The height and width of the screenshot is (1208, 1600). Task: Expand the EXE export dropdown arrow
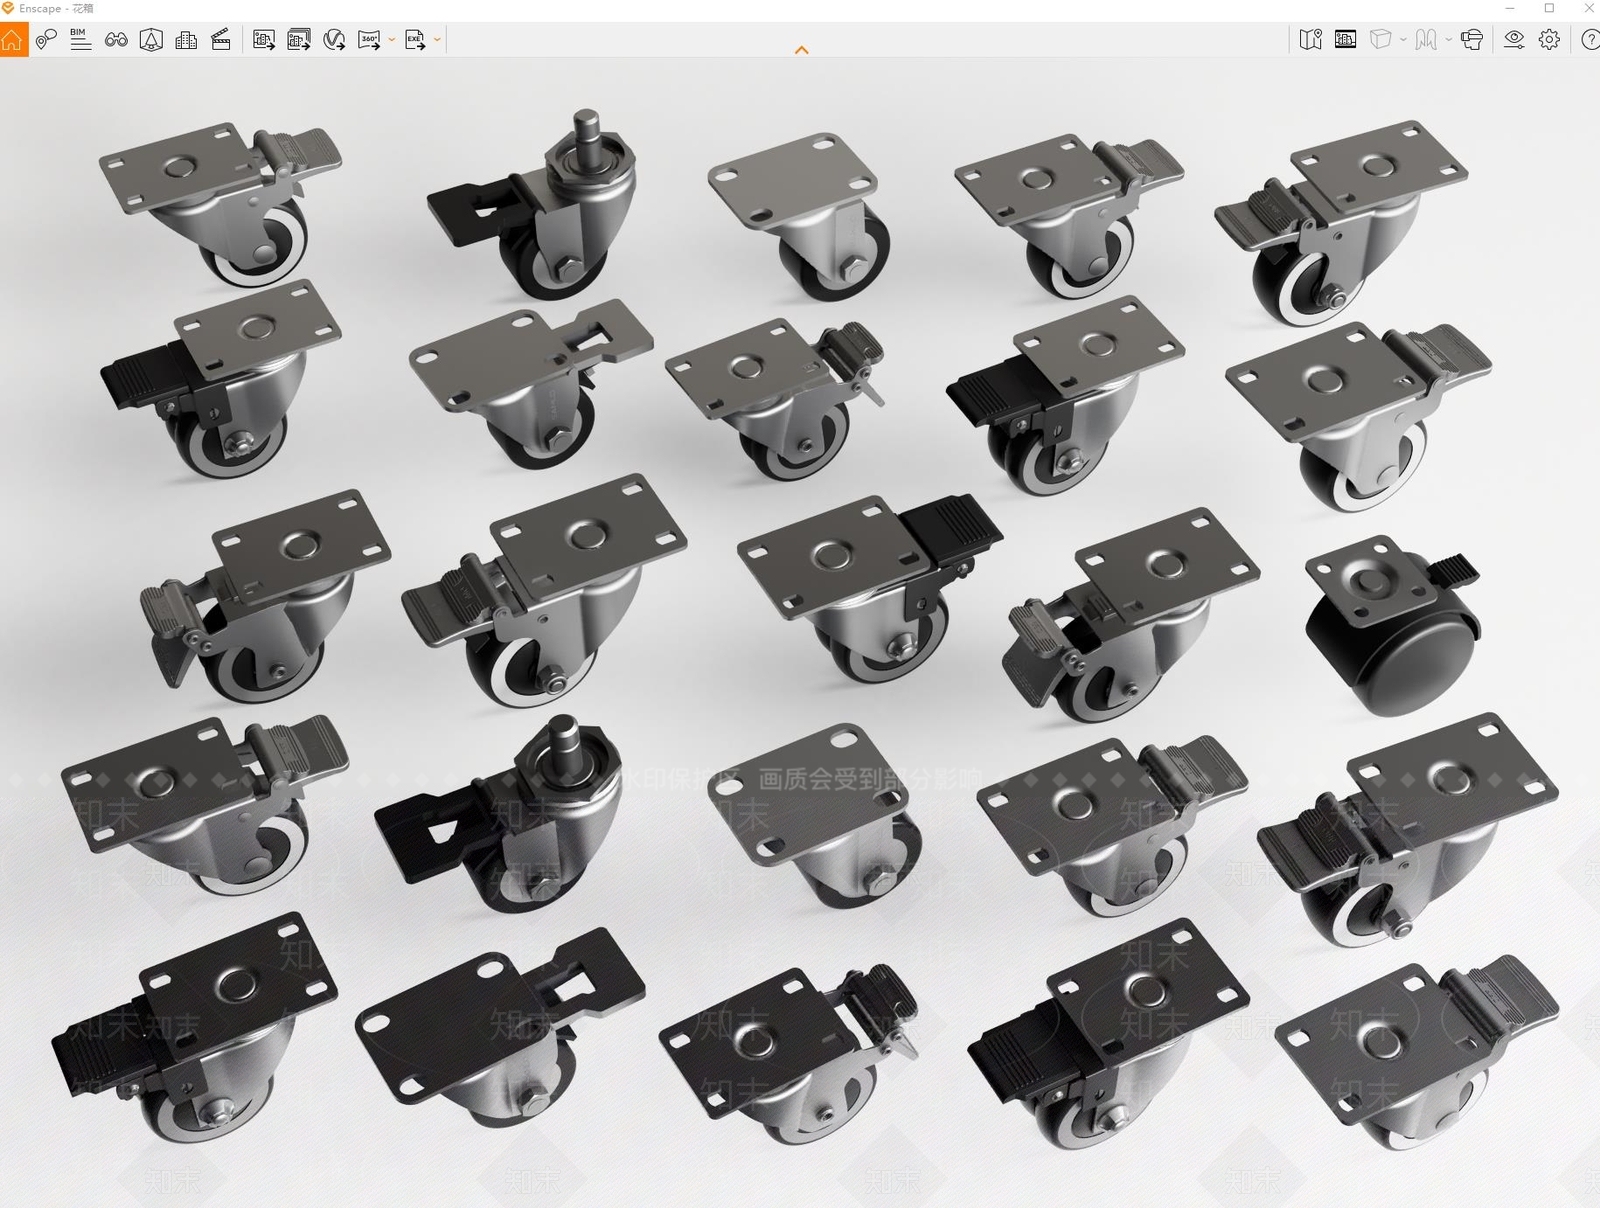[x=437, y=40]
